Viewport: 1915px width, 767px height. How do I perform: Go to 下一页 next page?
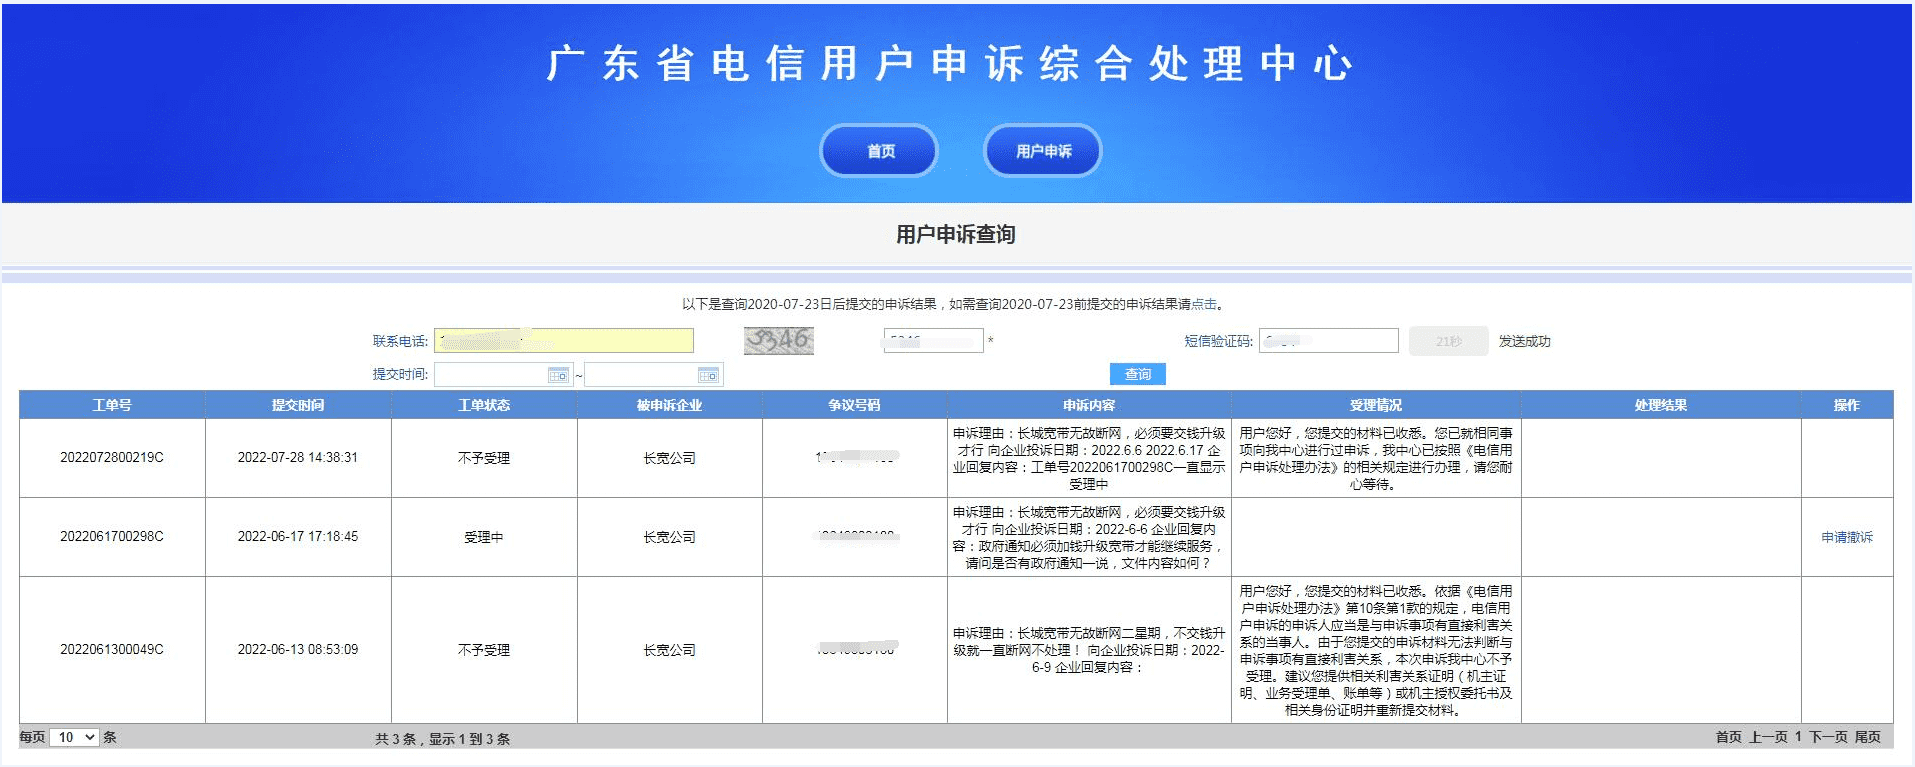(1828, 737)
